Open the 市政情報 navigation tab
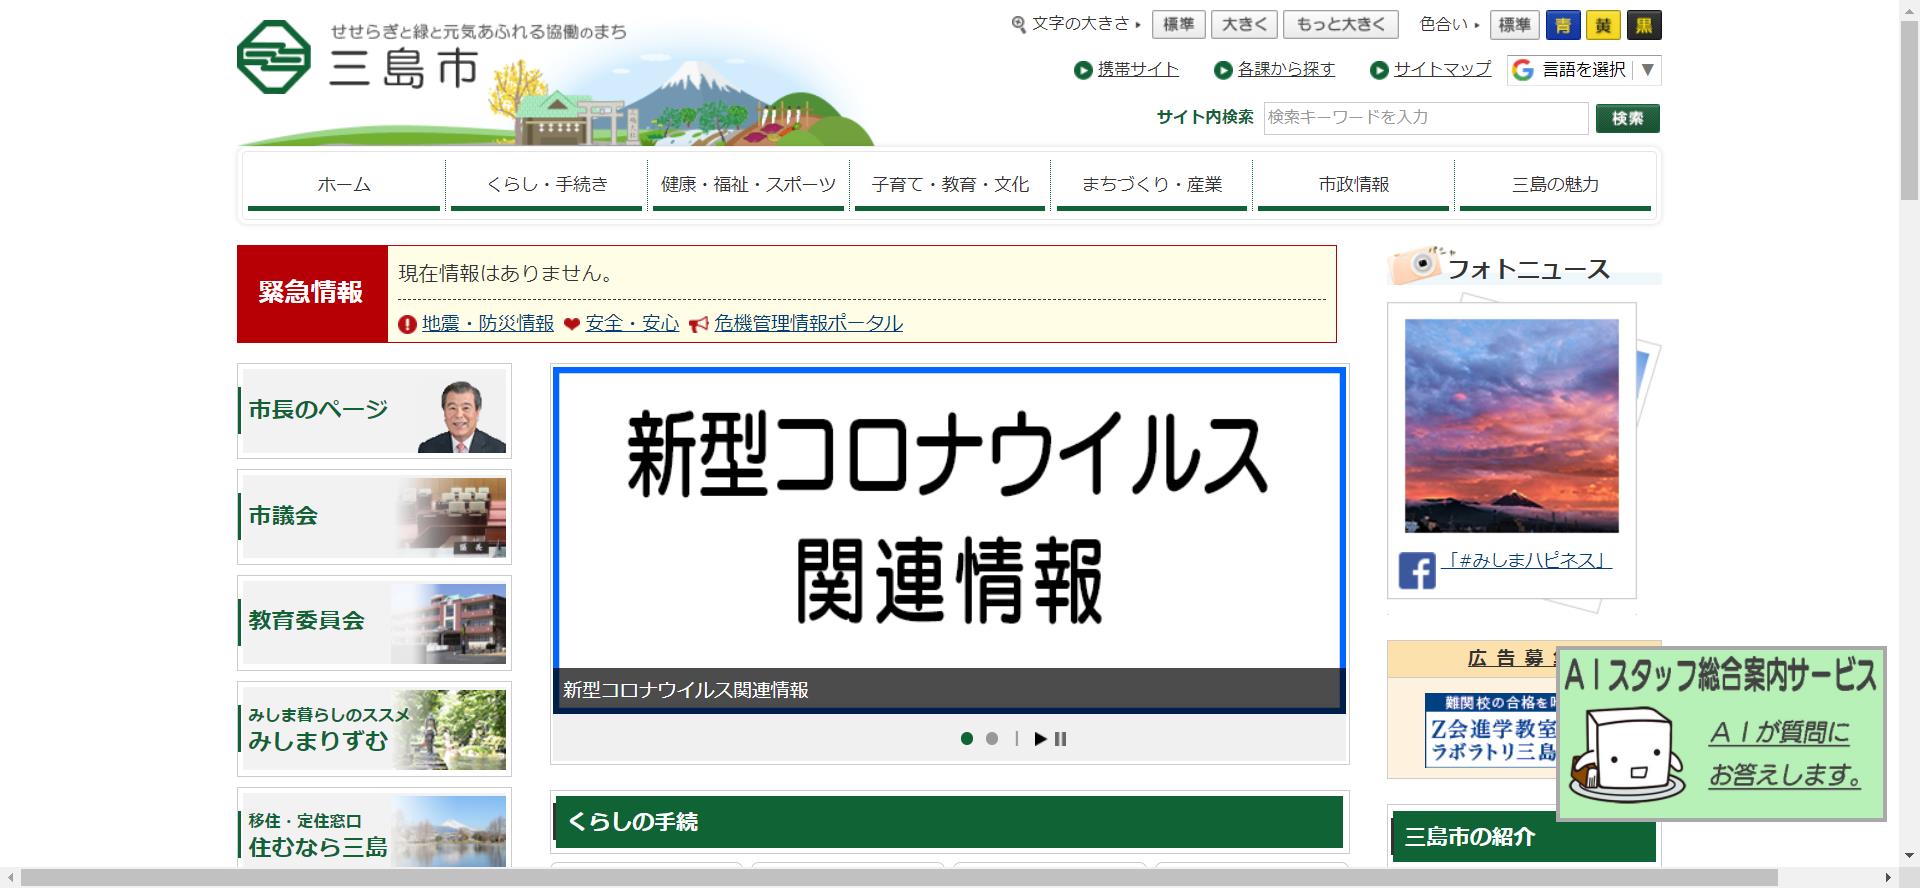 [1353, 184]
